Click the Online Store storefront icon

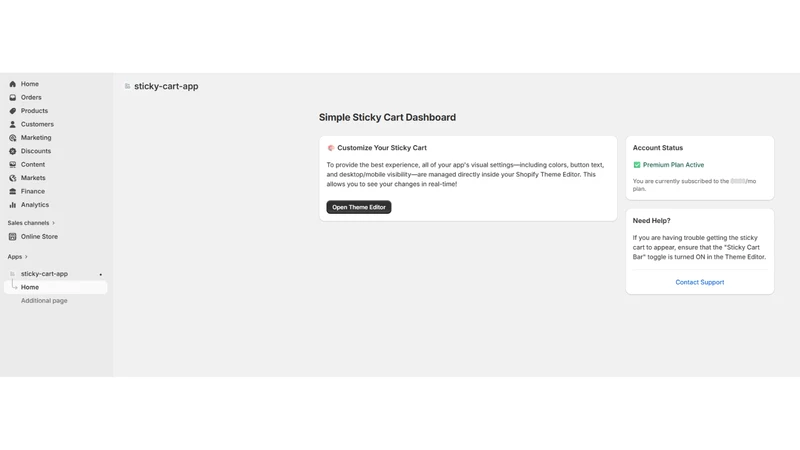tap(13, 237)
